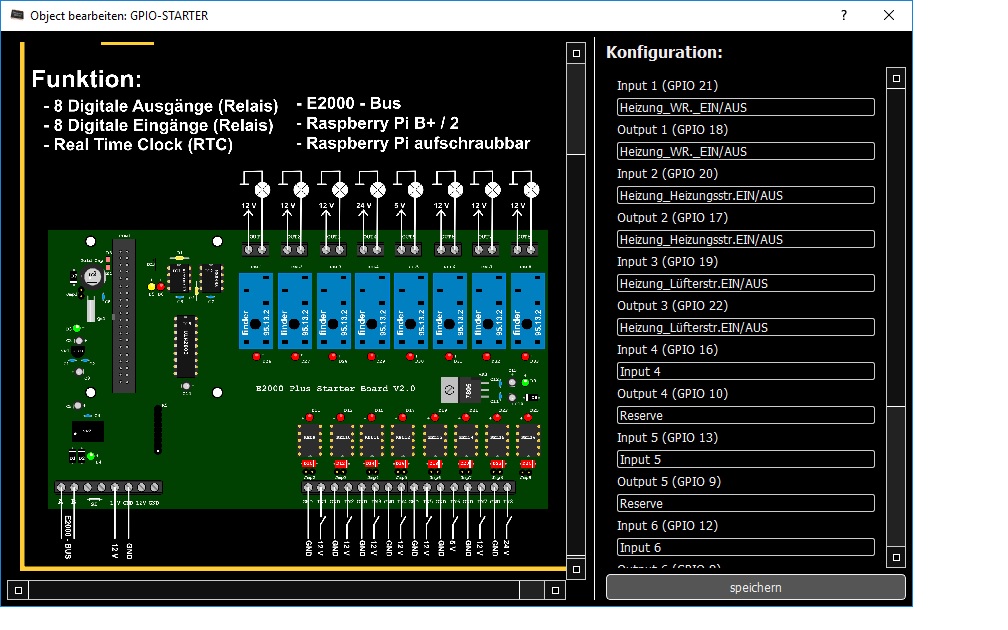
Task: Click the lamp symbol above the 24 V label
Action: pos(377,188)
